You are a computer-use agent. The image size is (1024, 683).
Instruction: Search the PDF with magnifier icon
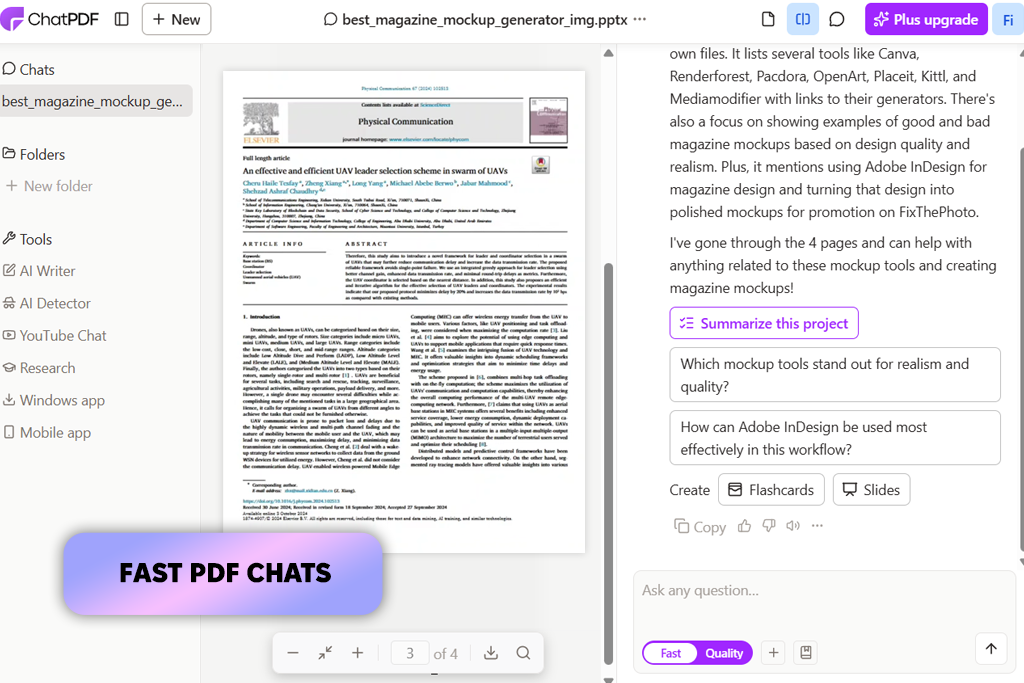pyautogui.click(x=523, y=653)
